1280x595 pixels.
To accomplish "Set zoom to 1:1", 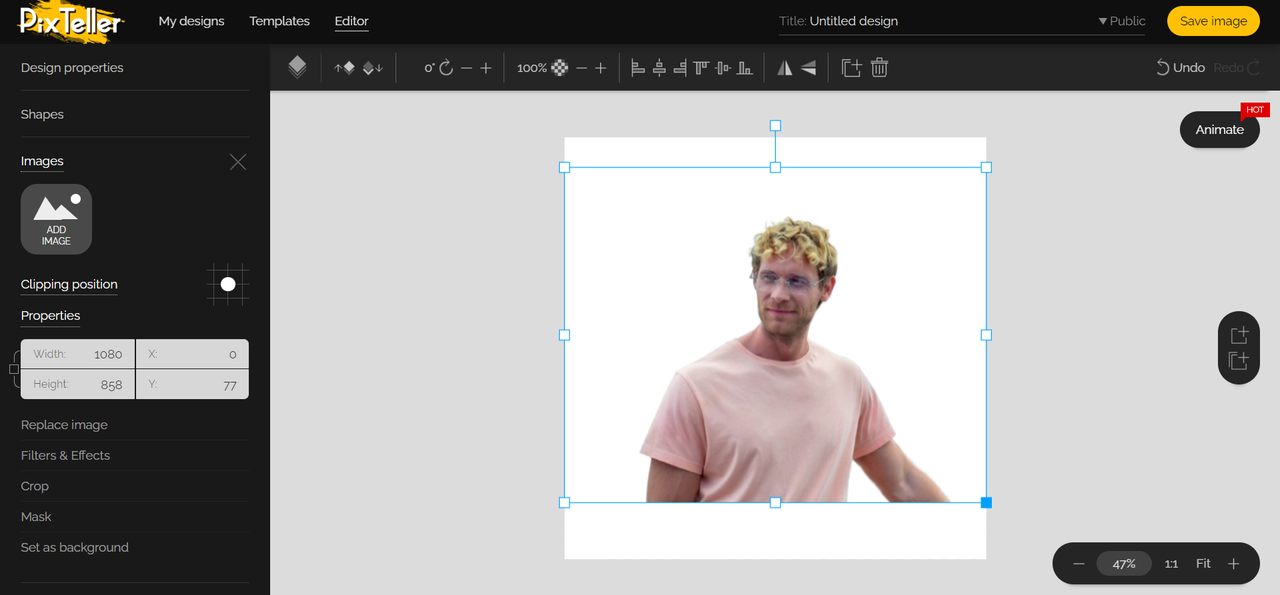I will tap(1171, 564).
